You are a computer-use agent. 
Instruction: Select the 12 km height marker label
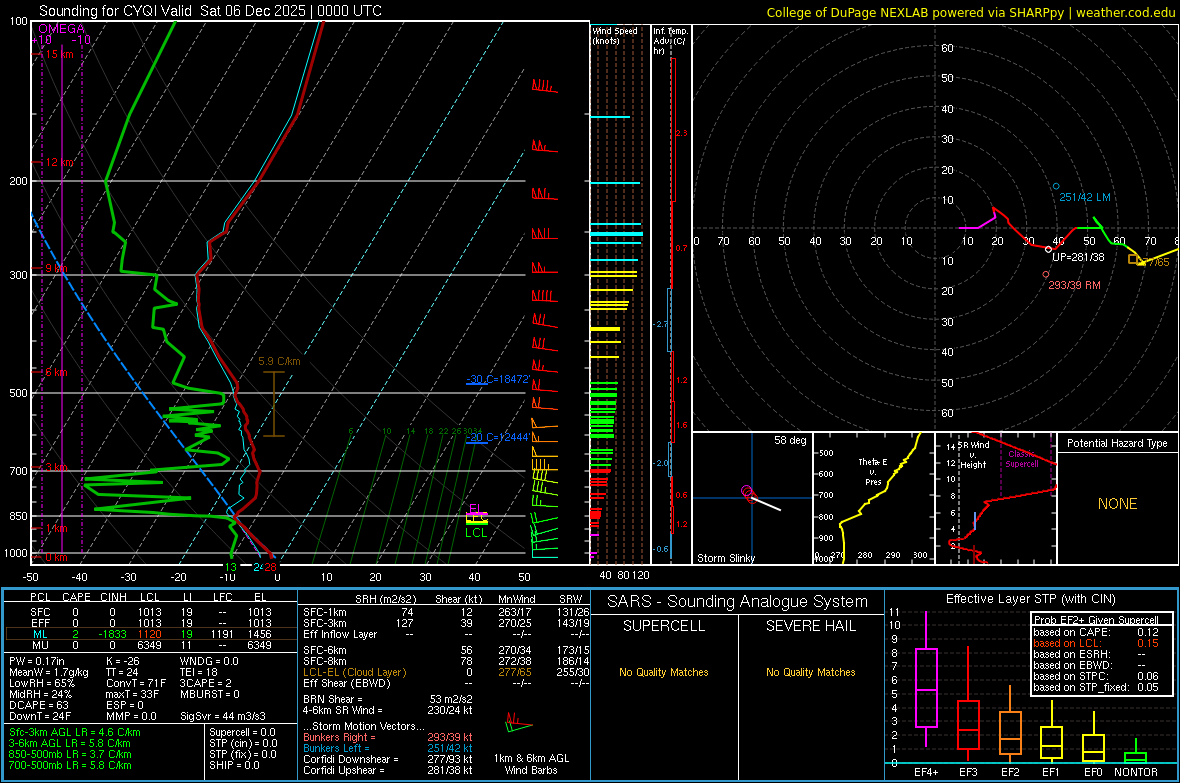[60, 163]
